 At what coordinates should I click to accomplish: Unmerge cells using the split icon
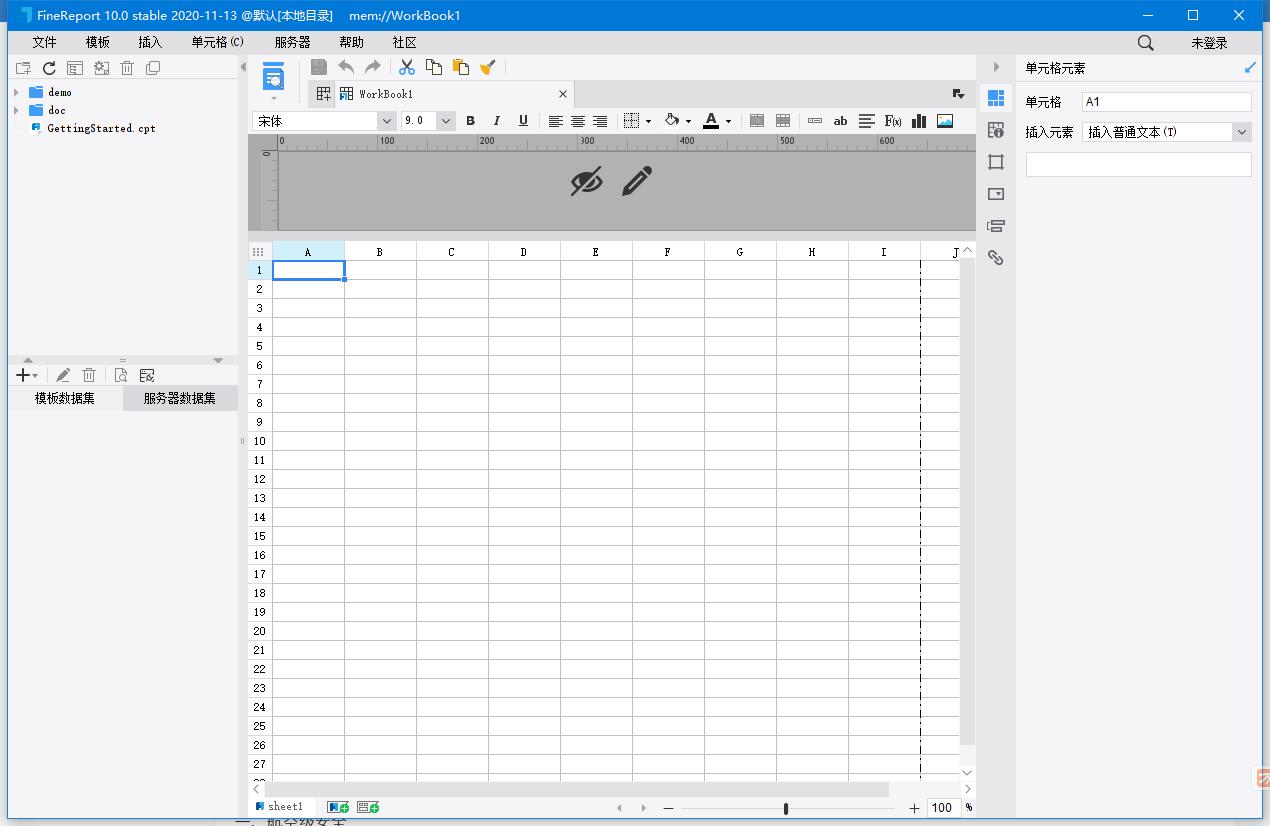783,121
